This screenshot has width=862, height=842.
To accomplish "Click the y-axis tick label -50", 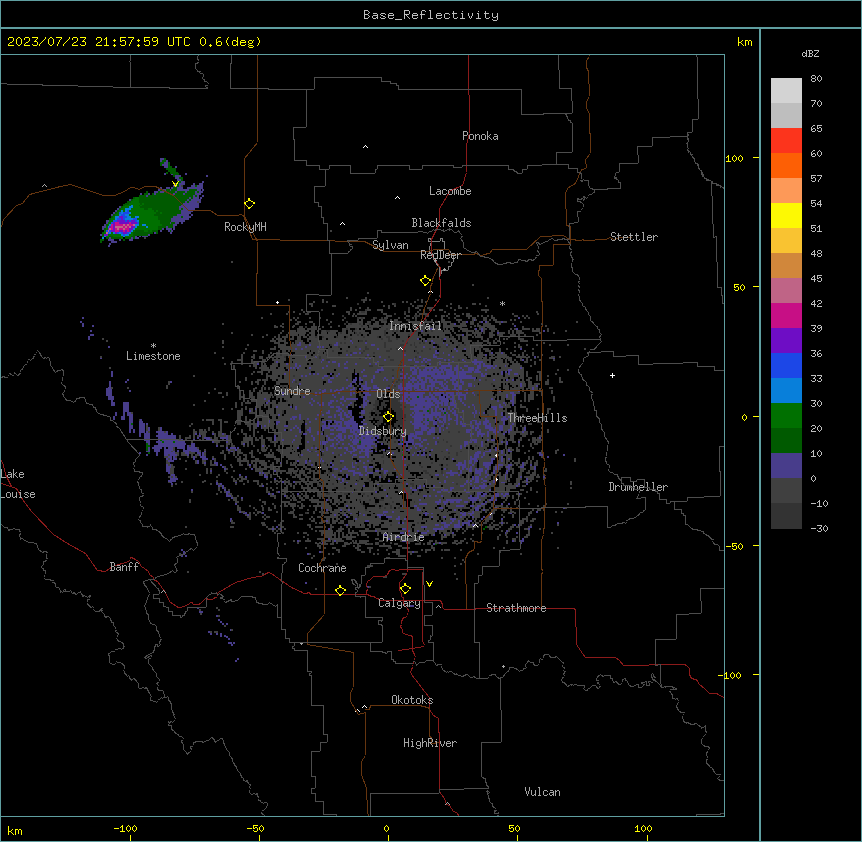I will [x=734, y=546].
